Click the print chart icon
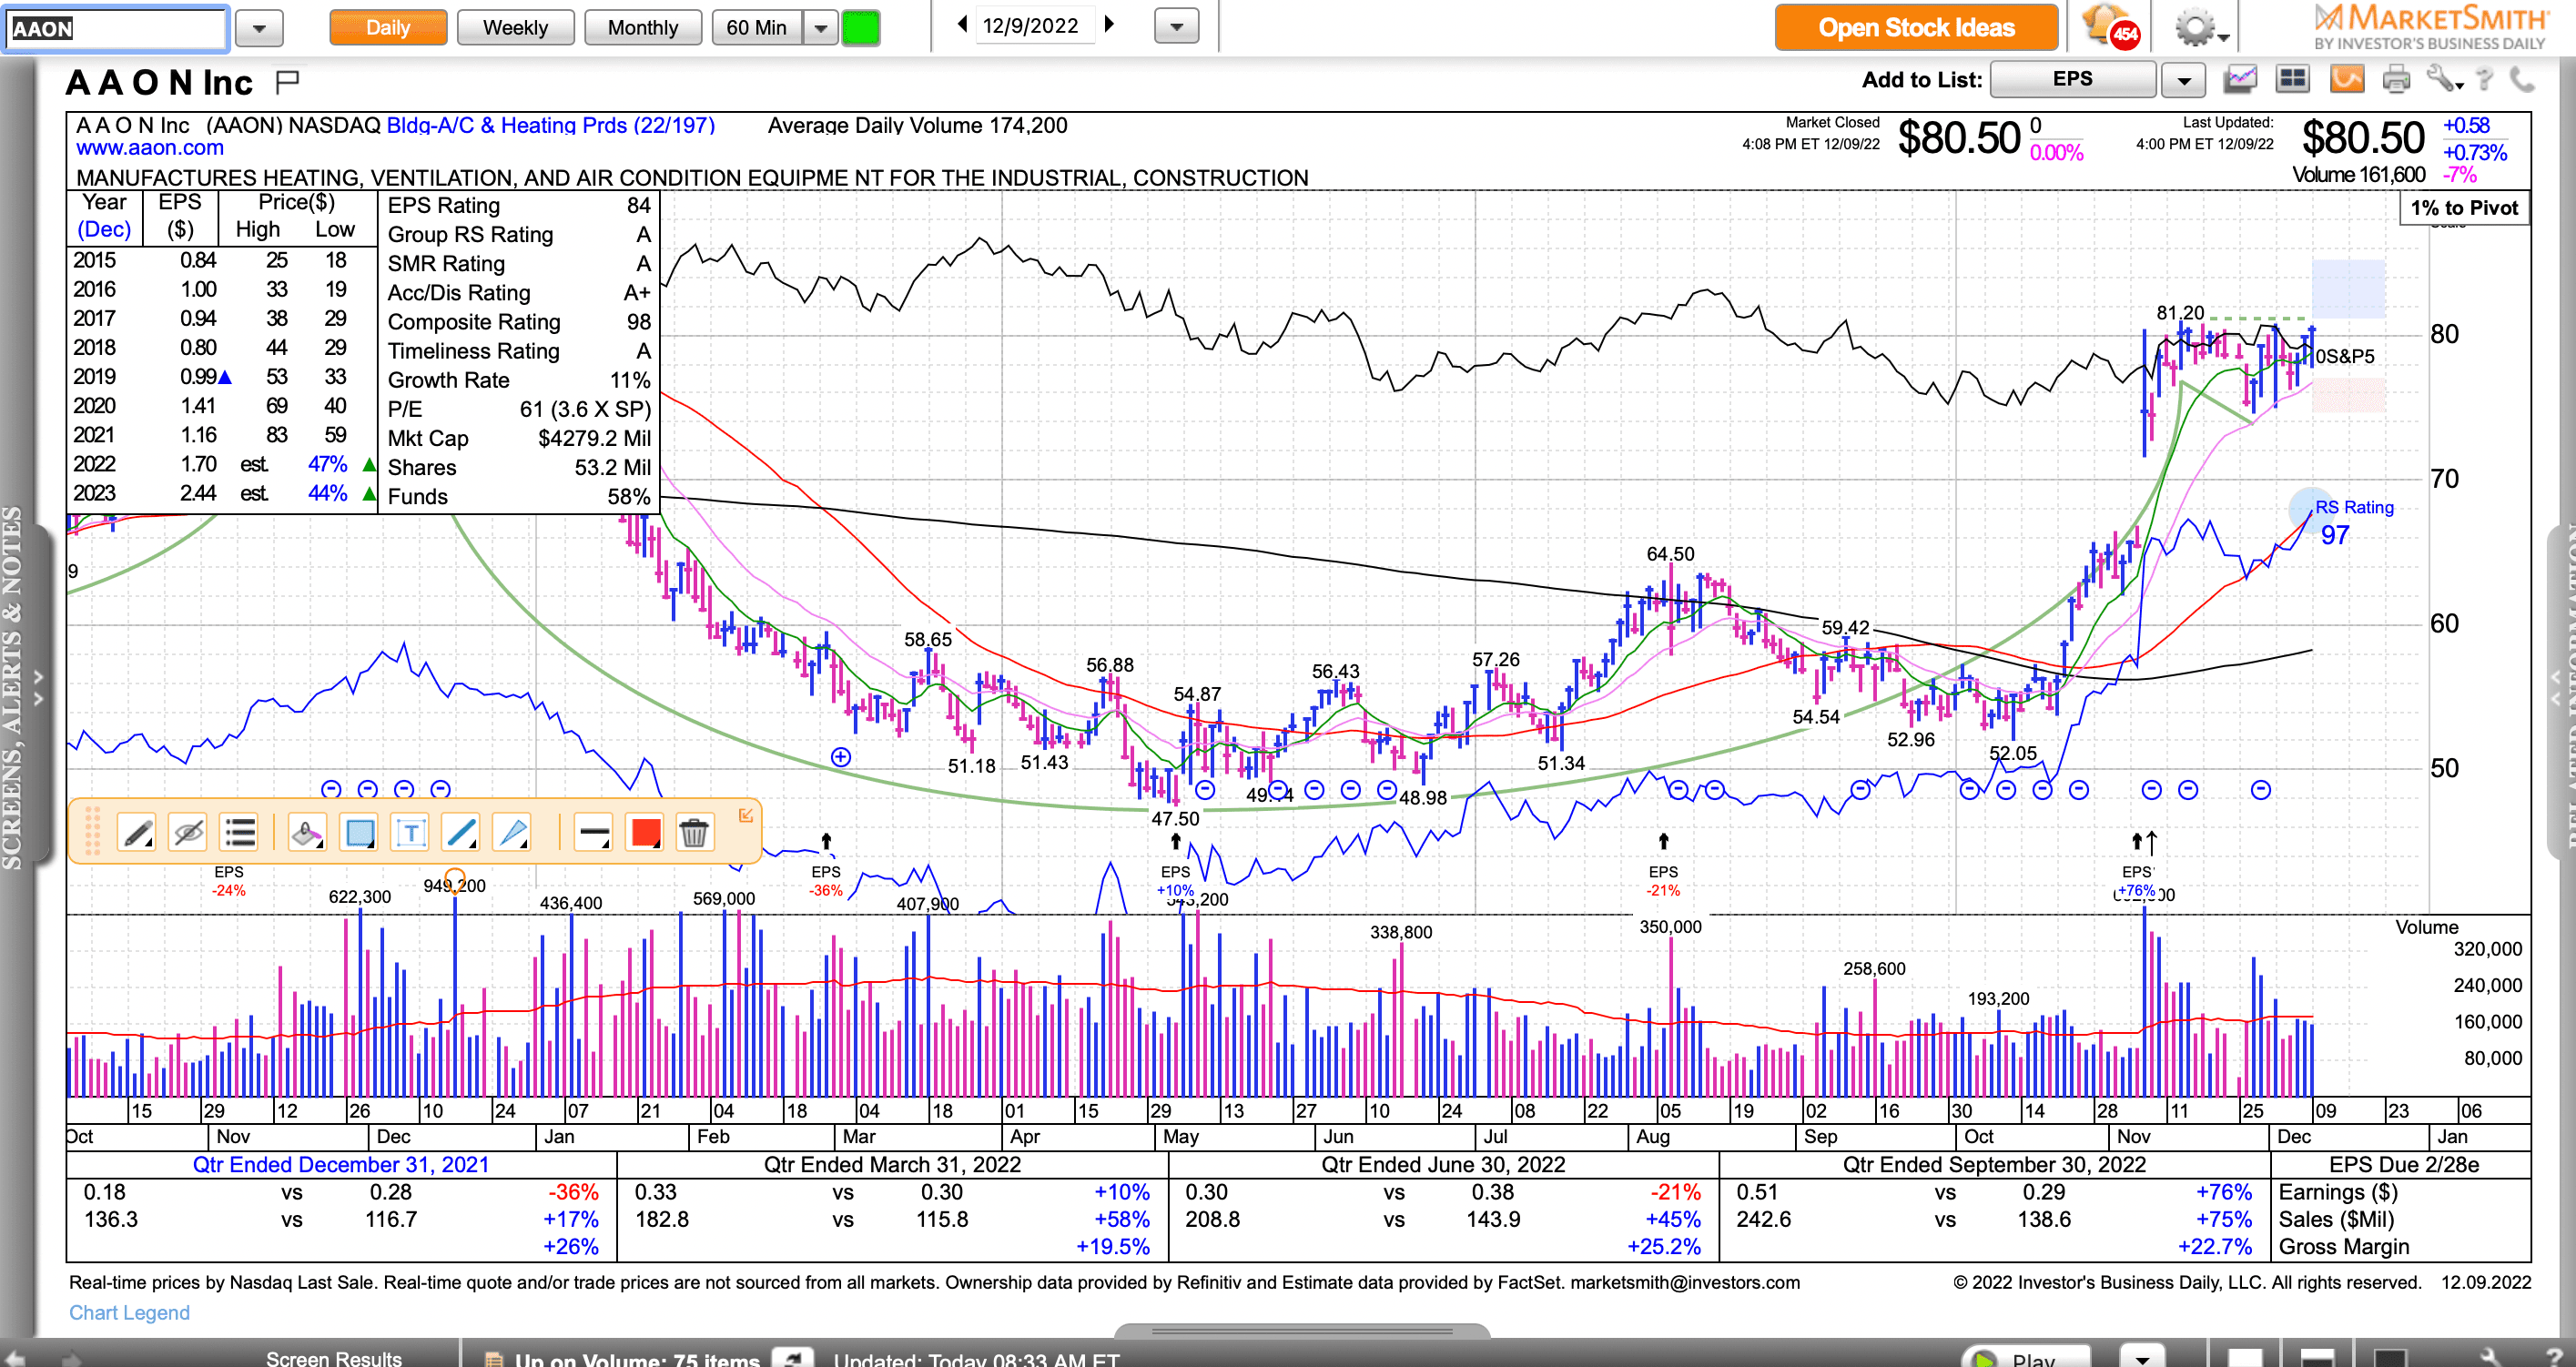 coord(2396,79)
